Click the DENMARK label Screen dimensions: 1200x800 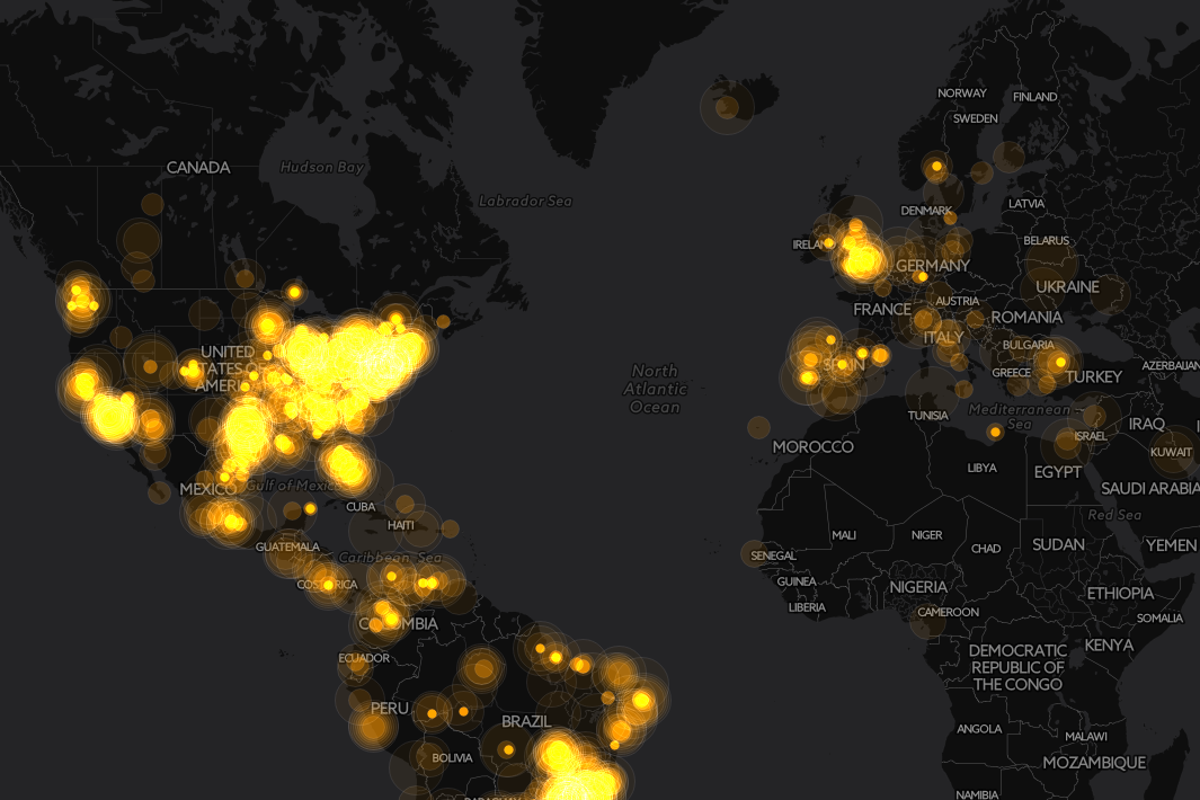(x=926, y=211)
